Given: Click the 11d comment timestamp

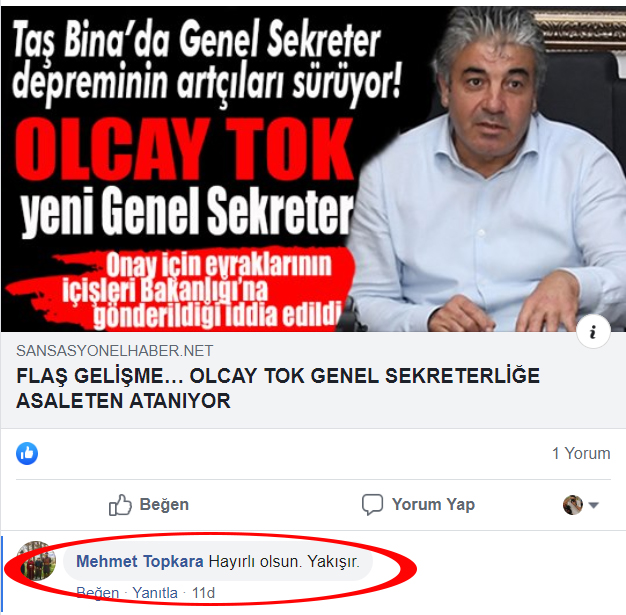Looking at the screenshot, I should tap(203, 593).
